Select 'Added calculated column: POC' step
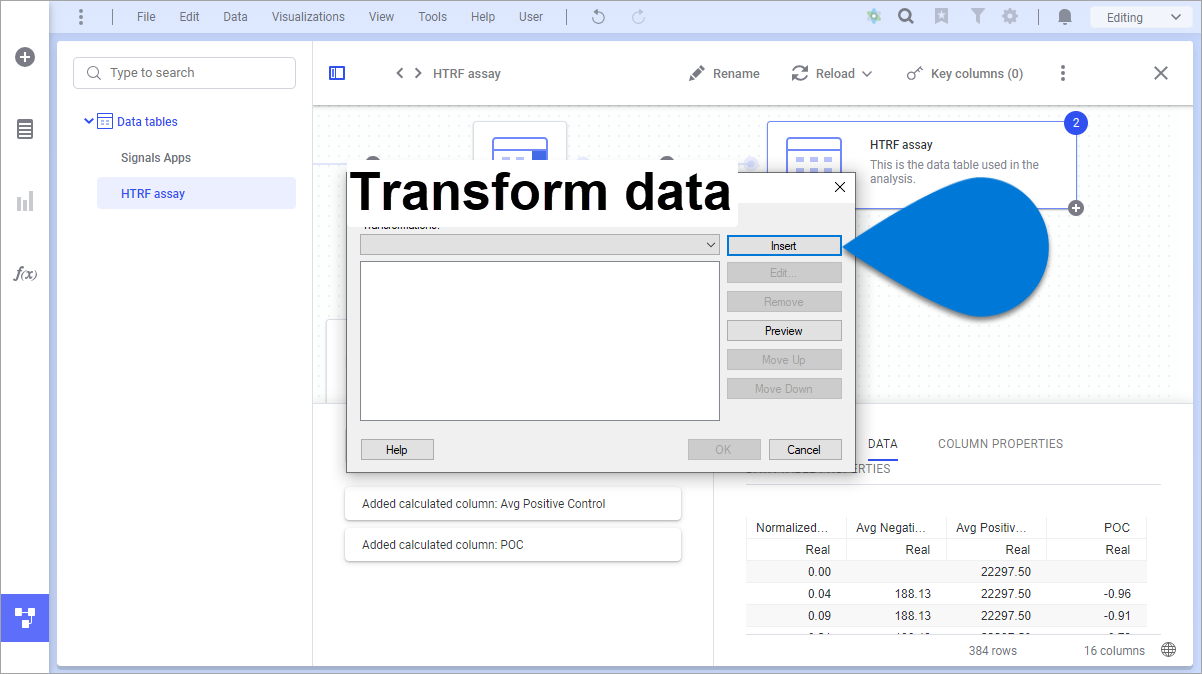Image resolution: width=1202 pixels, height=674 pixels. [x=513, y=545]
